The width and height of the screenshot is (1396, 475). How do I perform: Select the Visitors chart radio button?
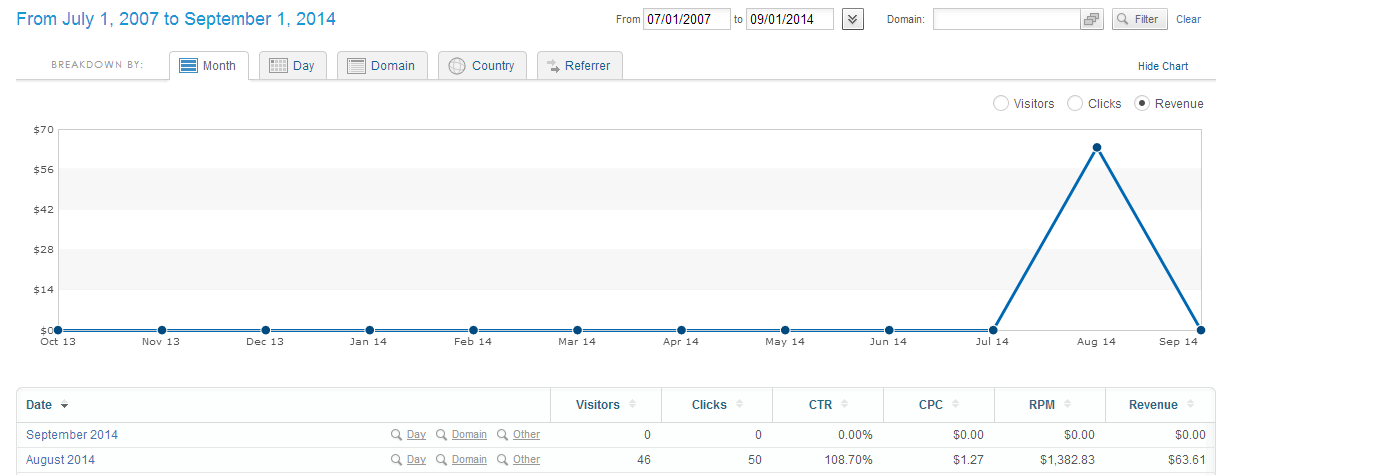(x=1001, y=103)
